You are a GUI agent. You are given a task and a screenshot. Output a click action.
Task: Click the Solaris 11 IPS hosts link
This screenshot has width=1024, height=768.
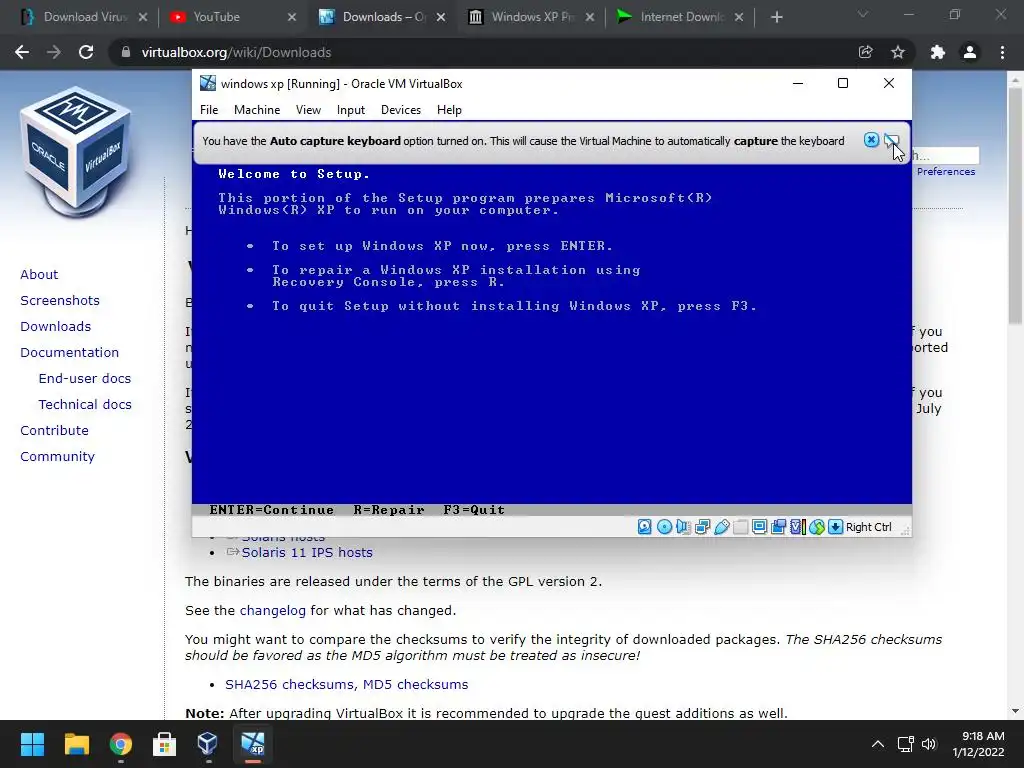coord(307,552)
